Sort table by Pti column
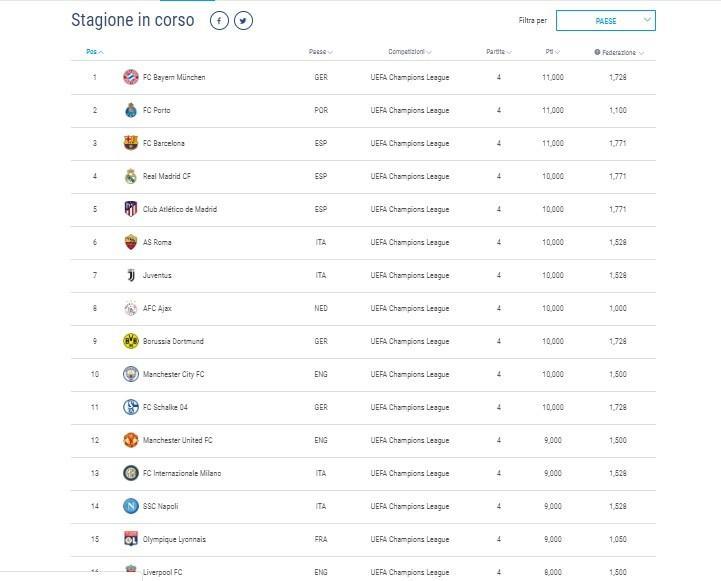 pyautogui.click(x=552, y=51)
